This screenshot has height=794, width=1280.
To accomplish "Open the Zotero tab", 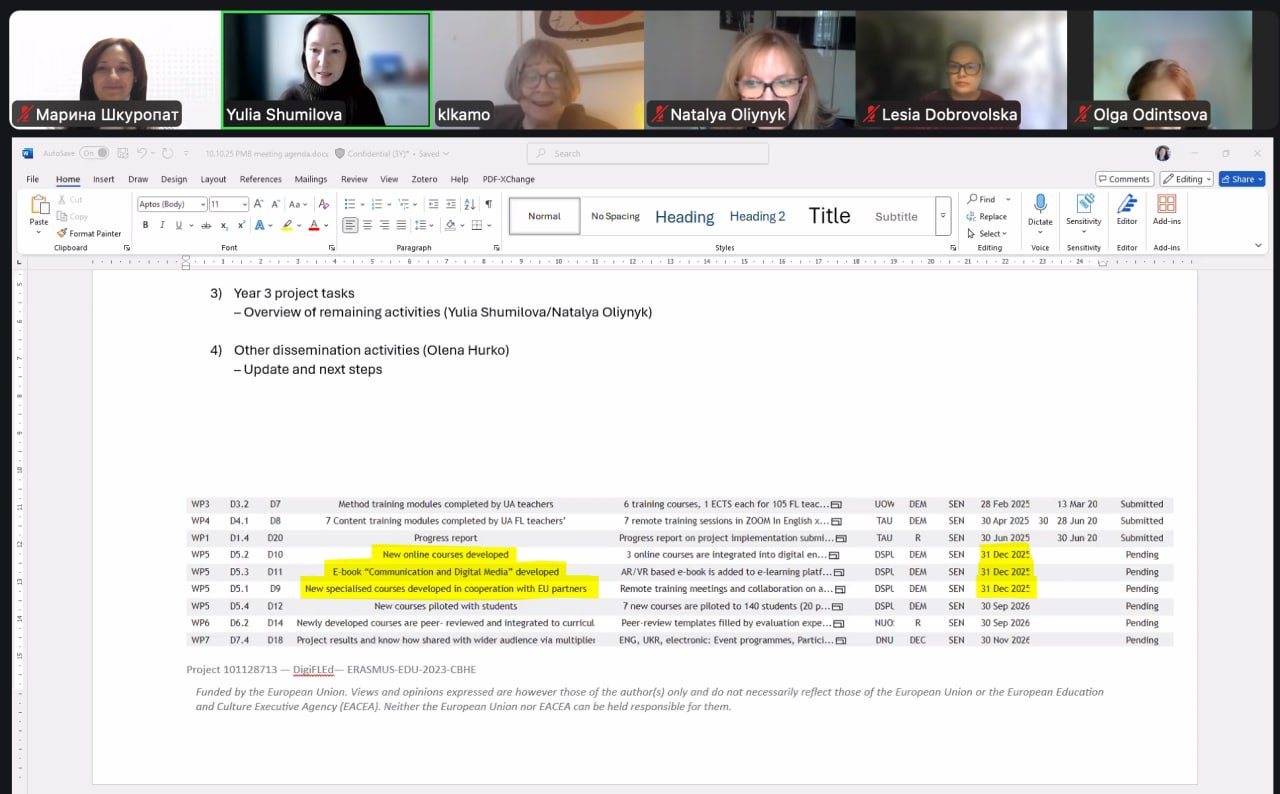I will (424, 179).
